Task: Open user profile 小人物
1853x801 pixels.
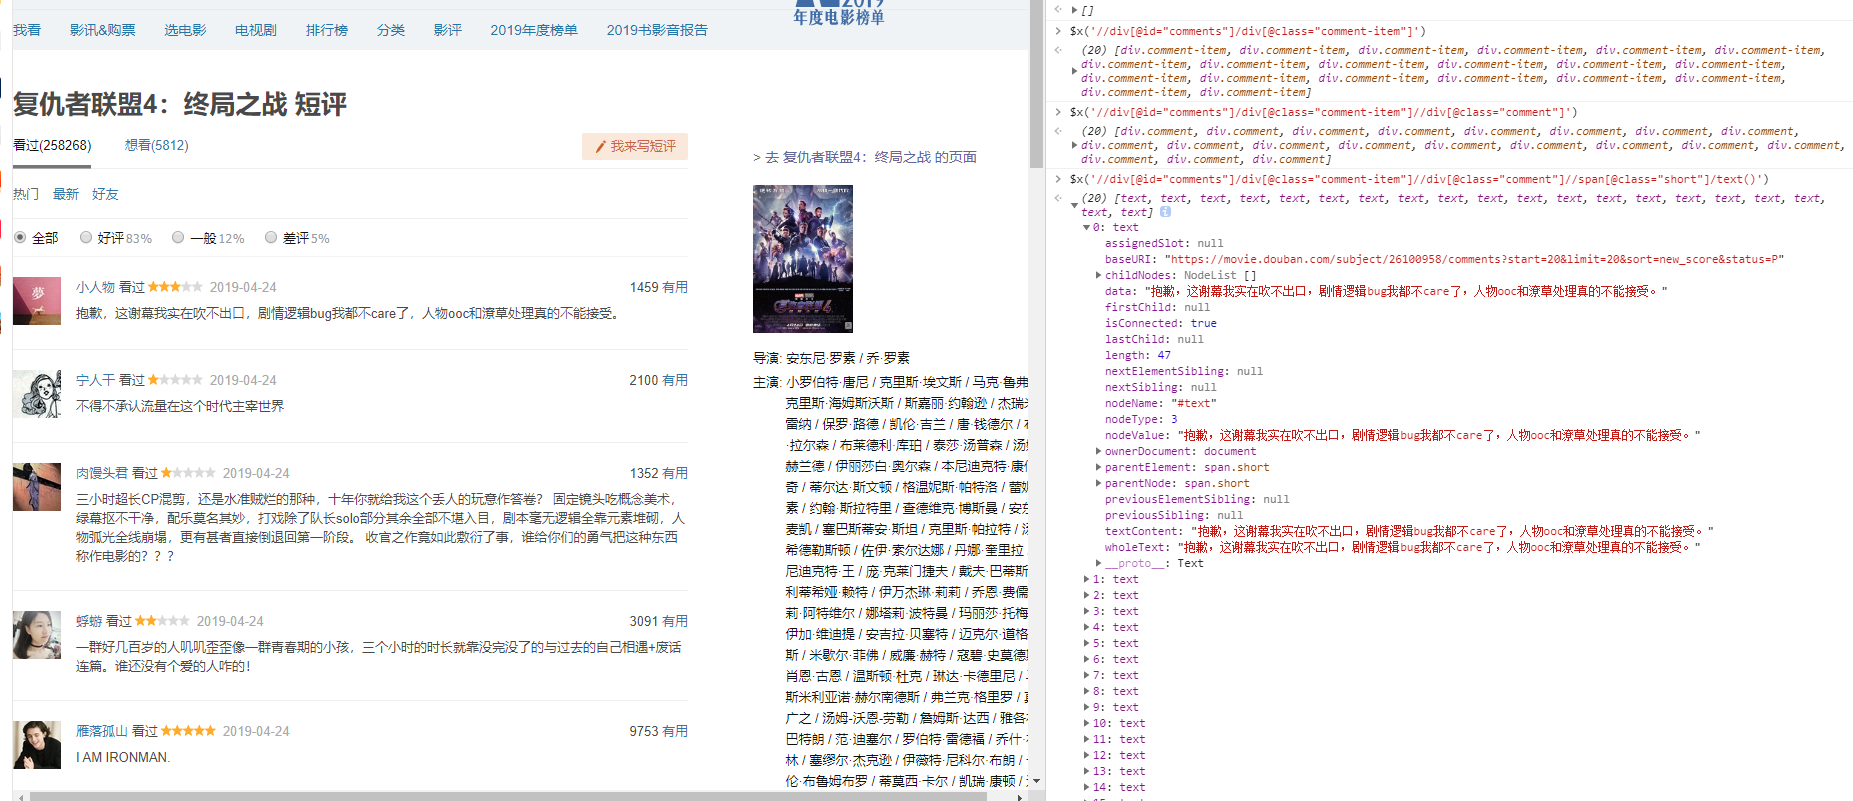Action: 95,287
